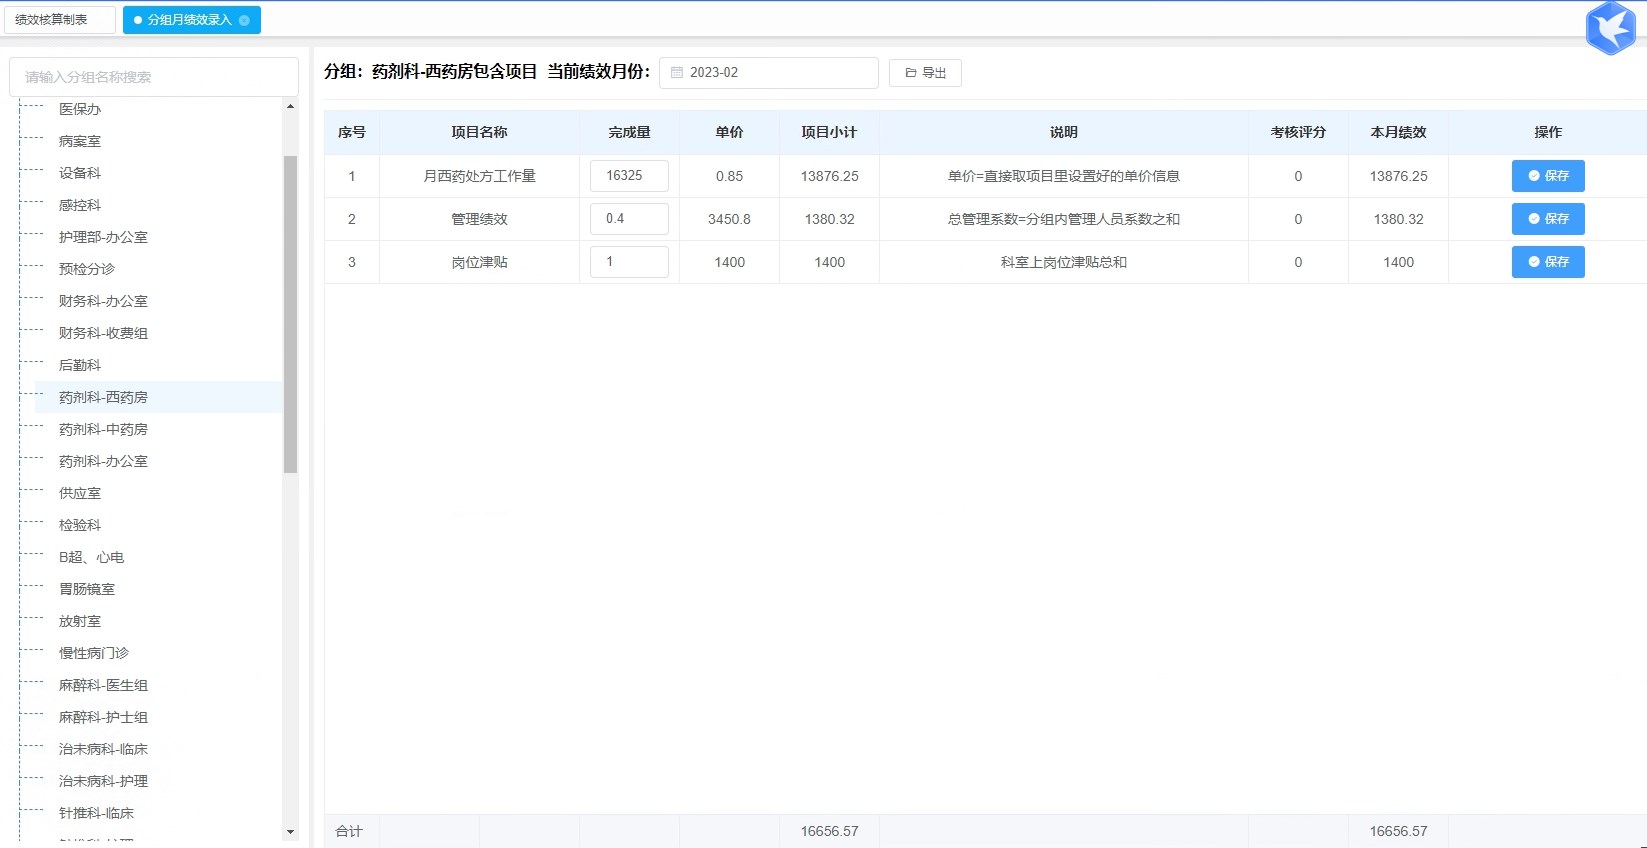1647x848 pixels.
Task: Select 病案室 in the group tree
Action: tap(80, 141)
